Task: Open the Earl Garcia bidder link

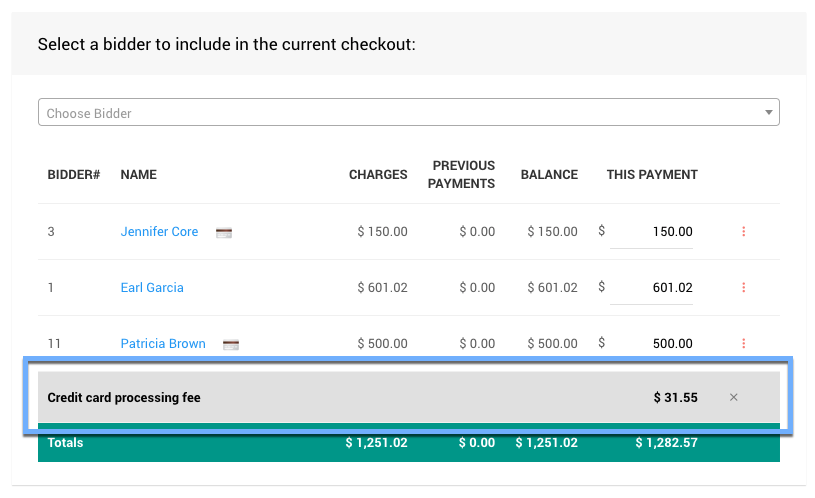Action: coord(152,288)
